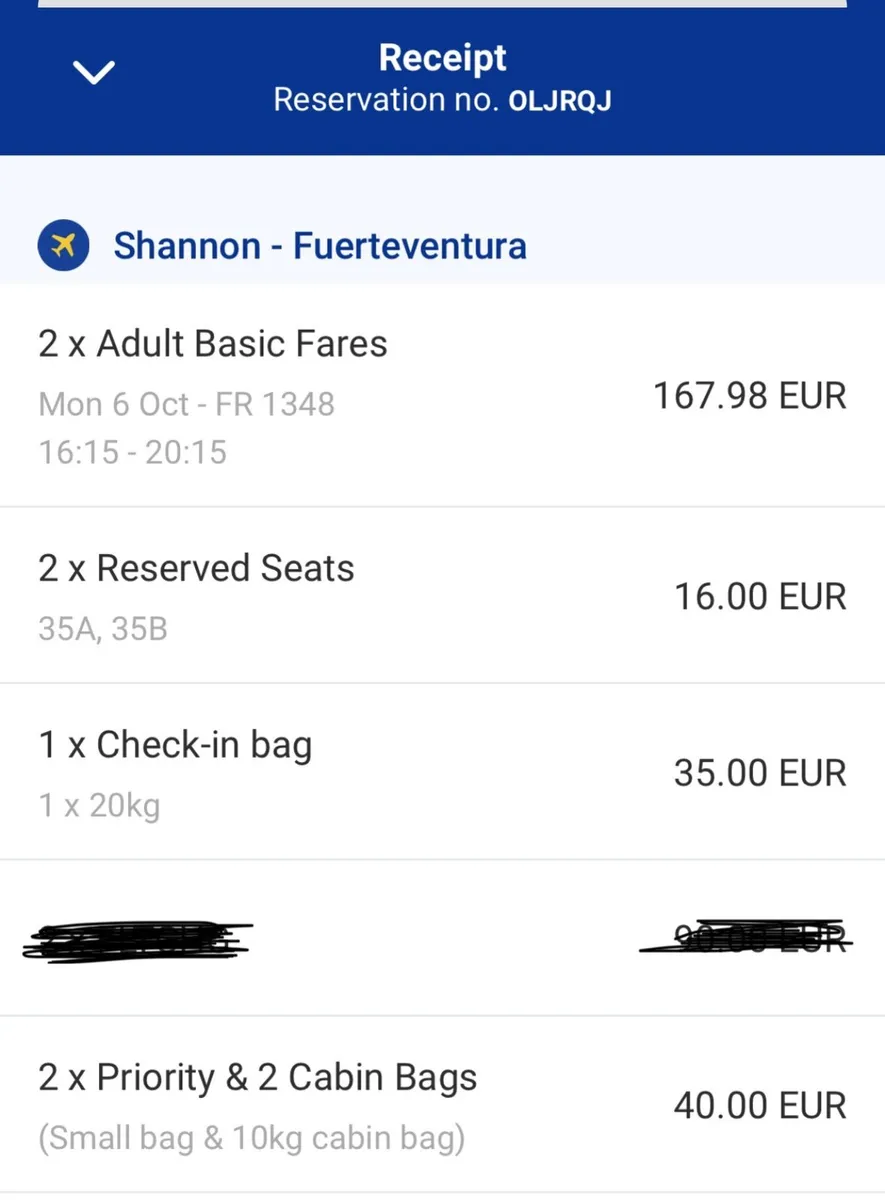The image size is (885, 1200).
Task: Click the Small bag & 10kg cabin bag note
Action: [251, 1139]
